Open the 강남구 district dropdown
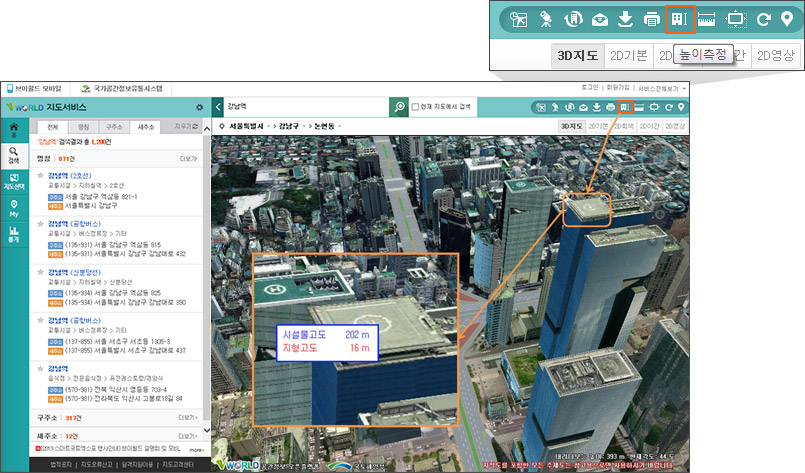This screenshot has height=473, width=805. [292, 126]
